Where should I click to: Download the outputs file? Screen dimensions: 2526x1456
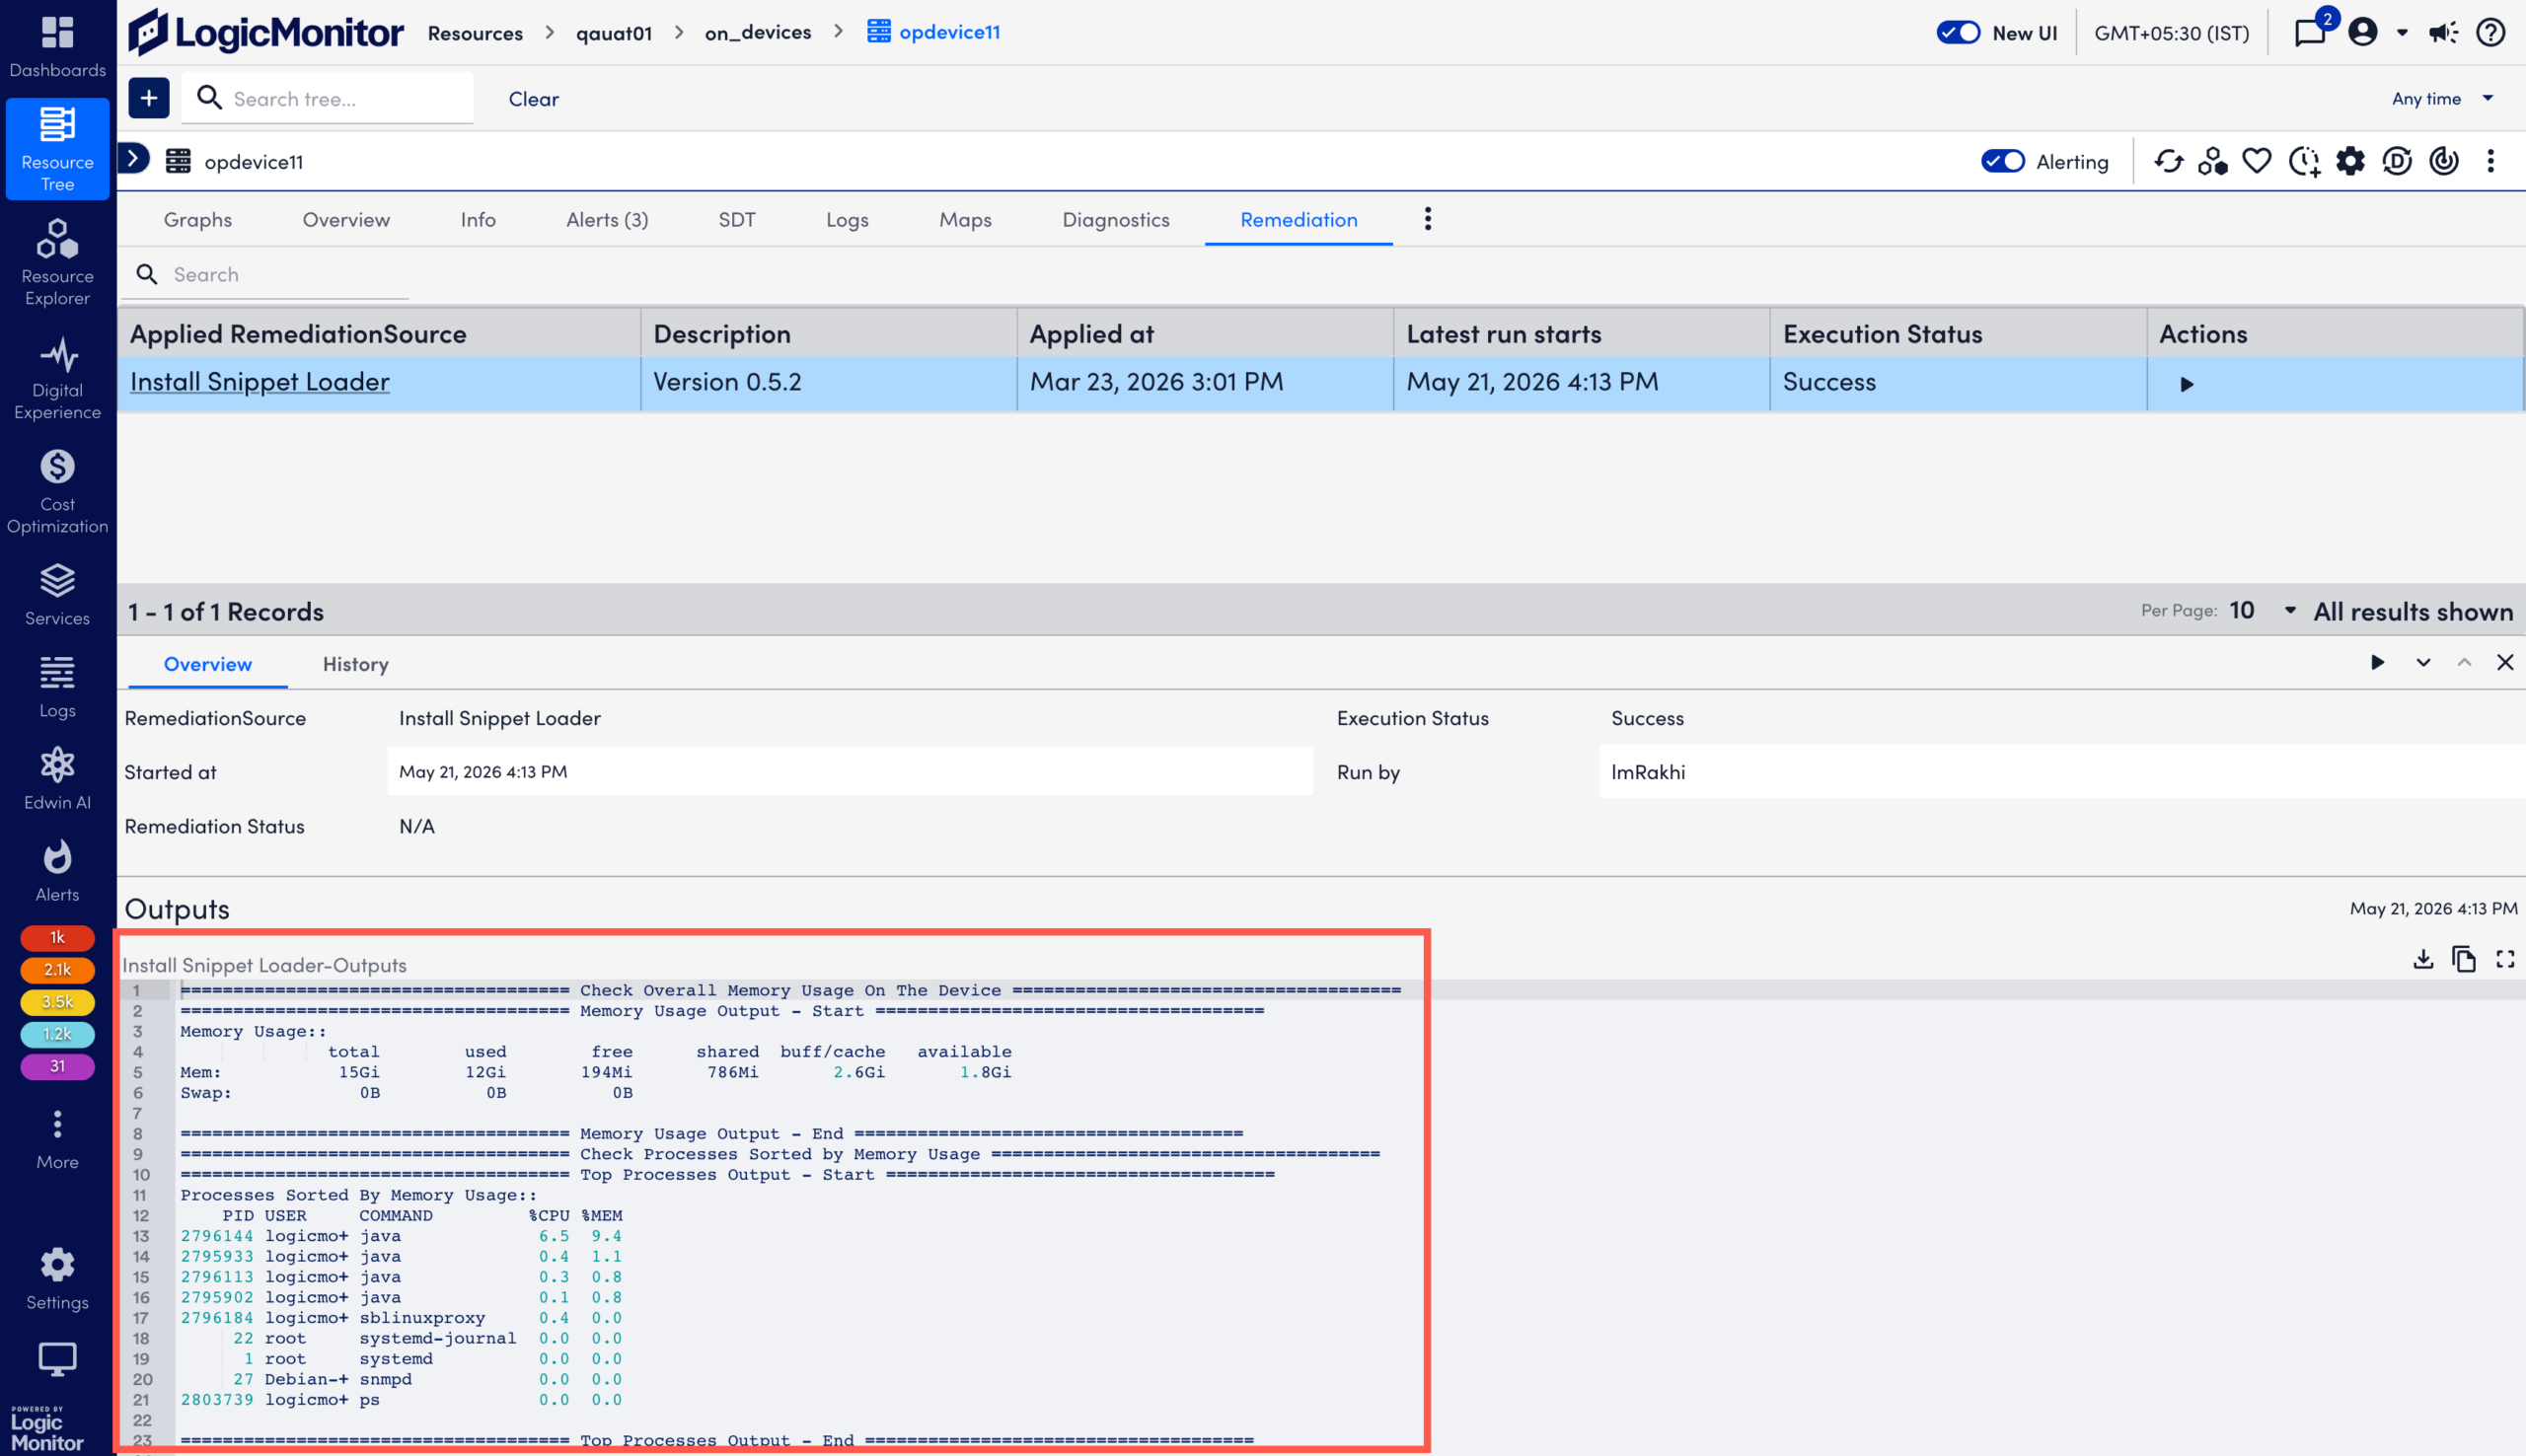tap(2423, 959)
